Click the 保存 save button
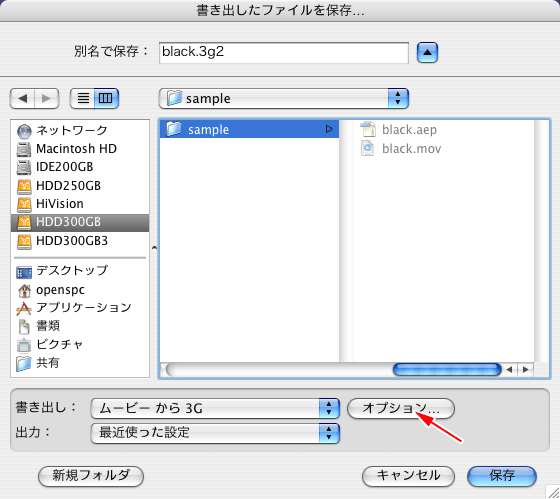This screenshot has width=560, height=499. pos(502,476)
